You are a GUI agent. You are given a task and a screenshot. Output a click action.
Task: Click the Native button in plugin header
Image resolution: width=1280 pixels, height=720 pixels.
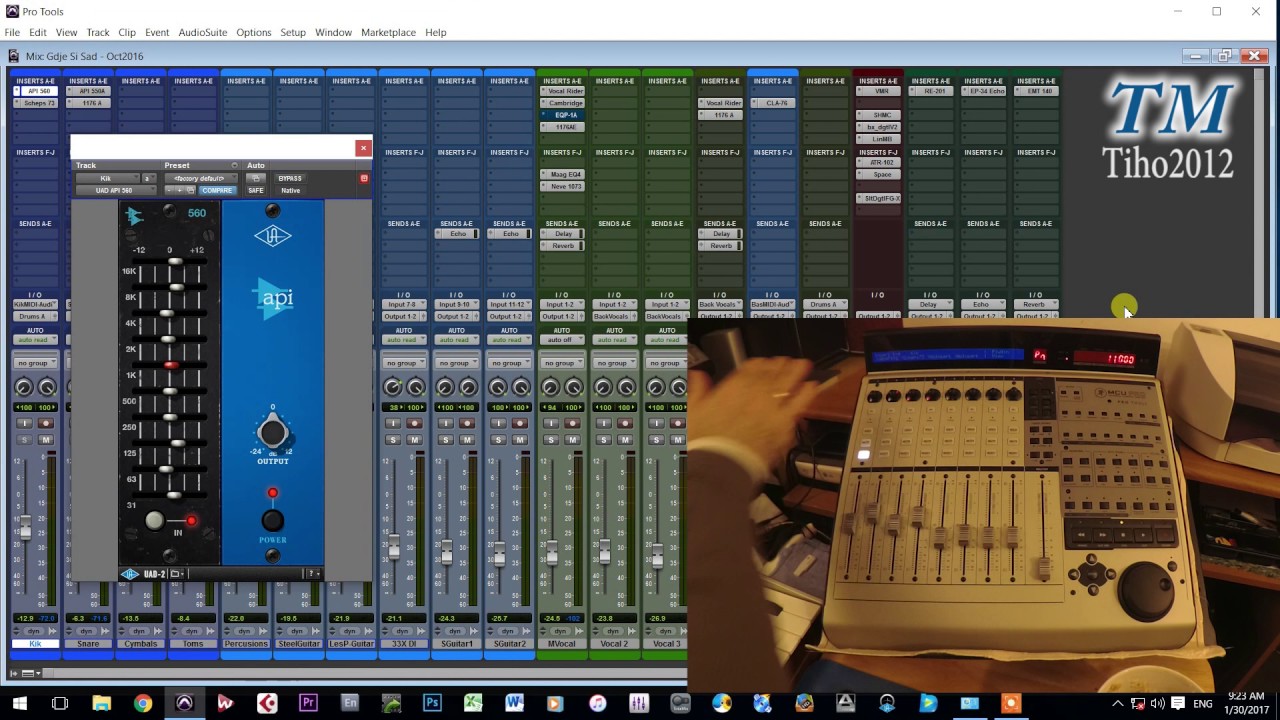coord(291,190)
